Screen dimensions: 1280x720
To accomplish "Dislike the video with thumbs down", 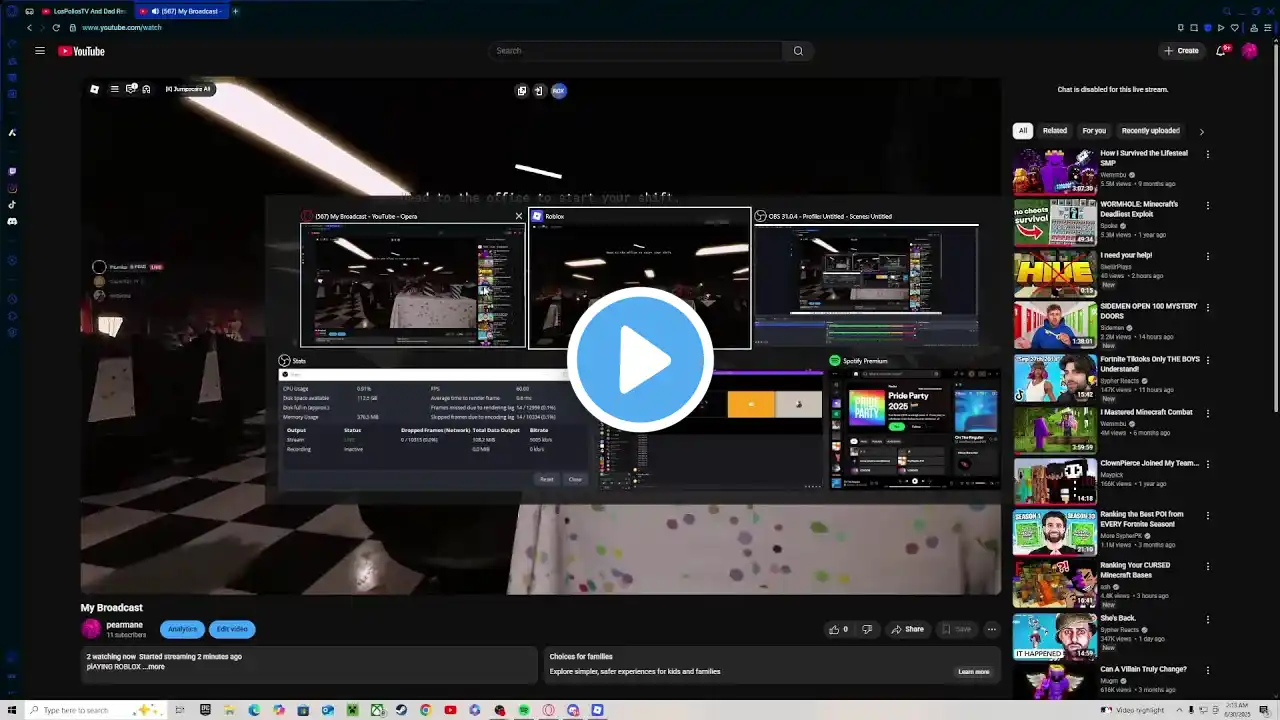I will point(867,629).
